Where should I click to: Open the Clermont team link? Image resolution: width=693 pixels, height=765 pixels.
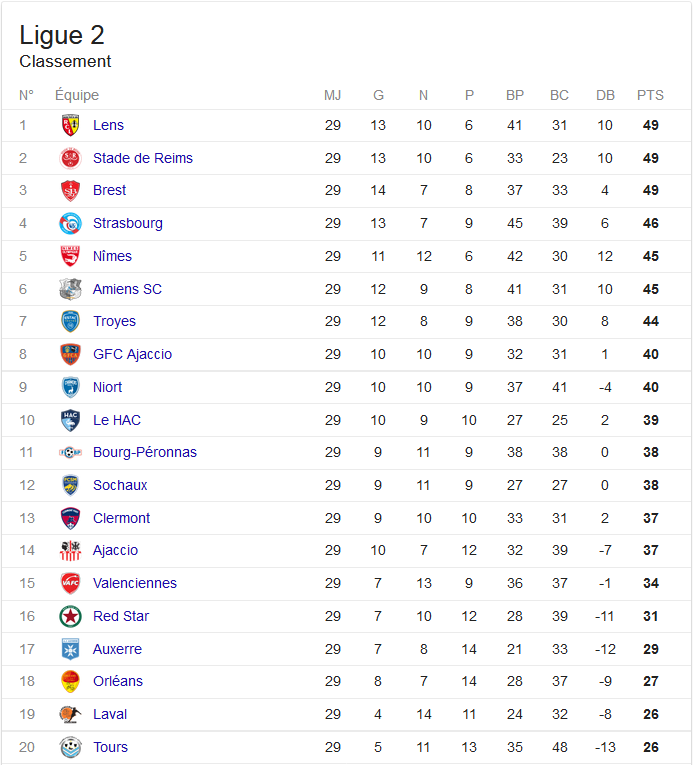coord(122,518)
